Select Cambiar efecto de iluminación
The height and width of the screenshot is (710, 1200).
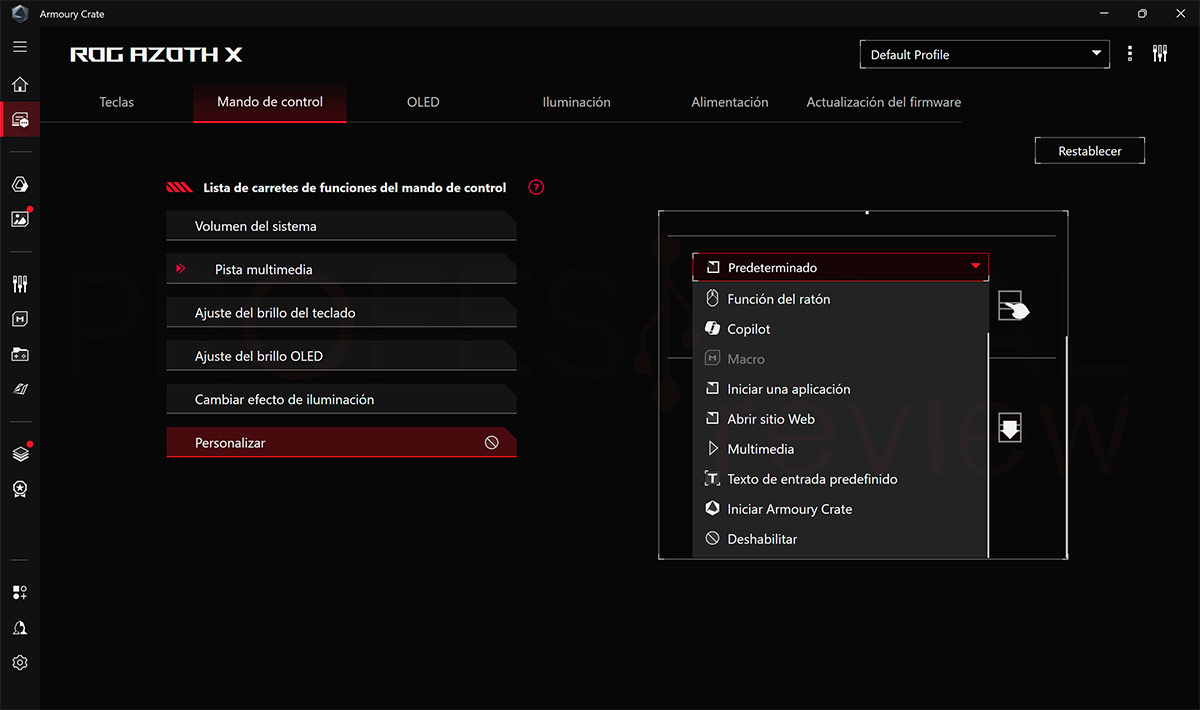coord(341,399)
